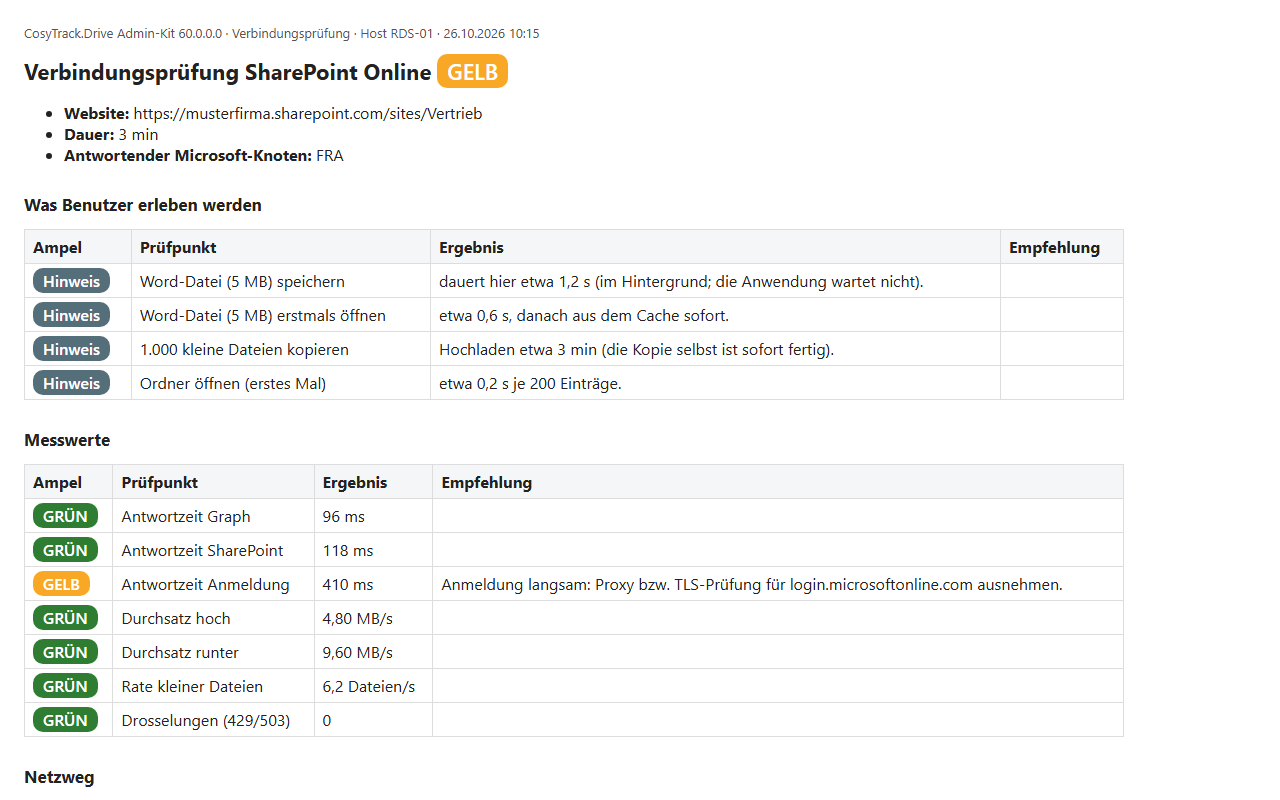Click GRÜN badge for Antwortzeit Graph

[x=65, y=516]
